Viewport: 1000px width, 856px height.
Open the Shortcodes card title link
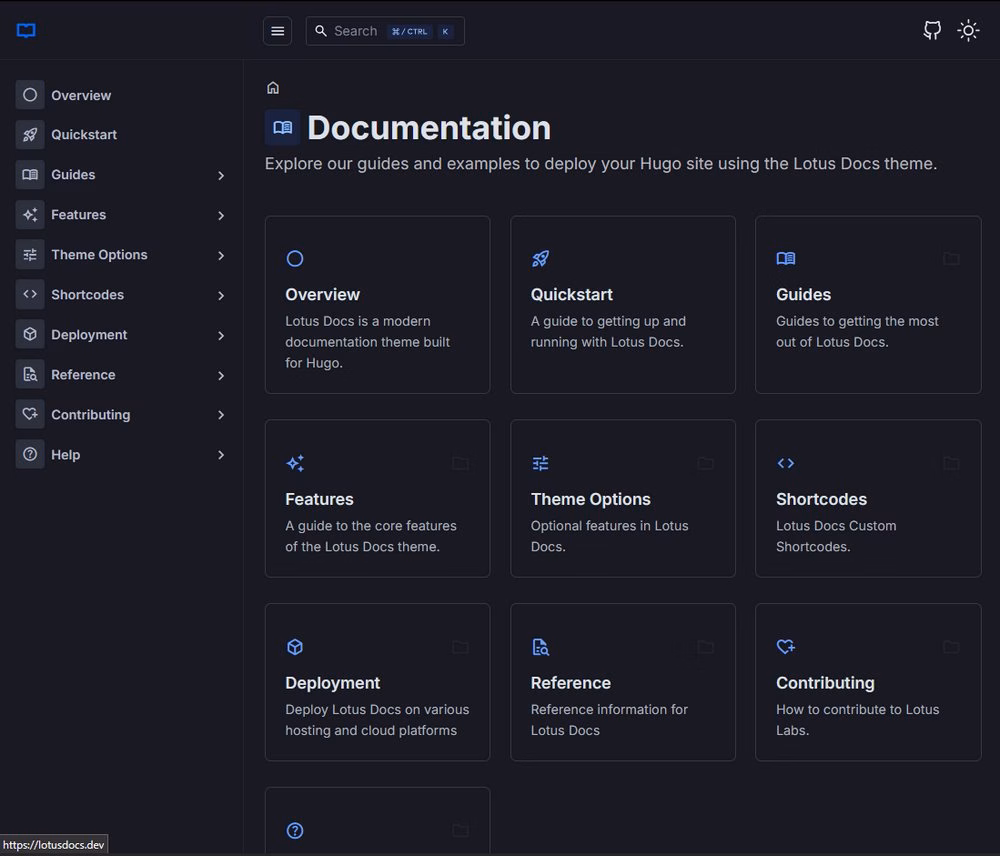point(821,499)
